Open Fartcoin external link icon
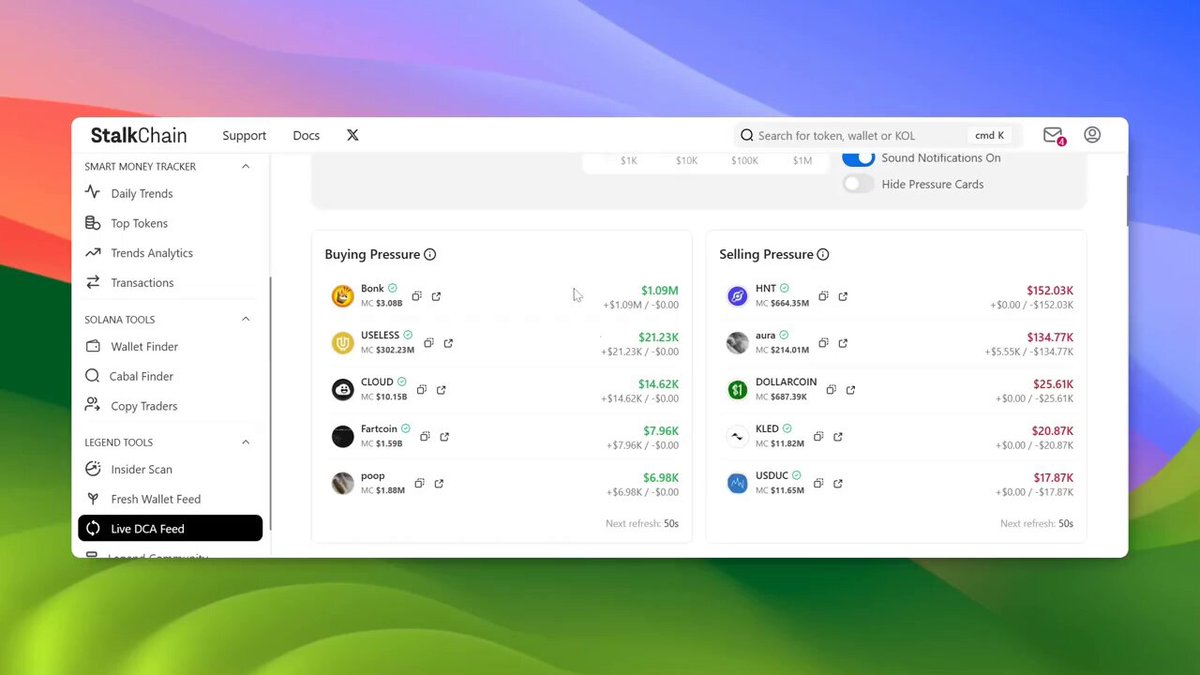This screenshot has width=1200, height=675. (x=444, y=436)
